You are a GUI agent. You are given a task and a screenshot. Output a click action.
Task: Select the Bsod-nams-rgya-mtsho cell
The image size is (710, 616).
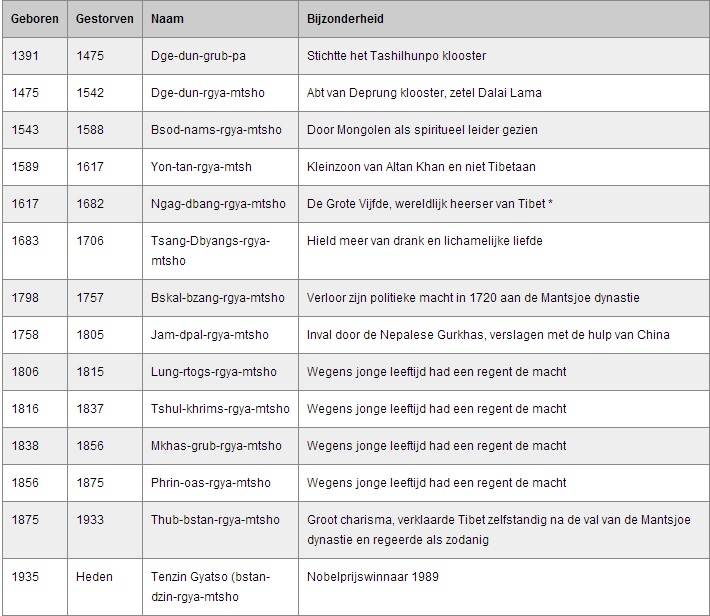click(x=216, y=130)
